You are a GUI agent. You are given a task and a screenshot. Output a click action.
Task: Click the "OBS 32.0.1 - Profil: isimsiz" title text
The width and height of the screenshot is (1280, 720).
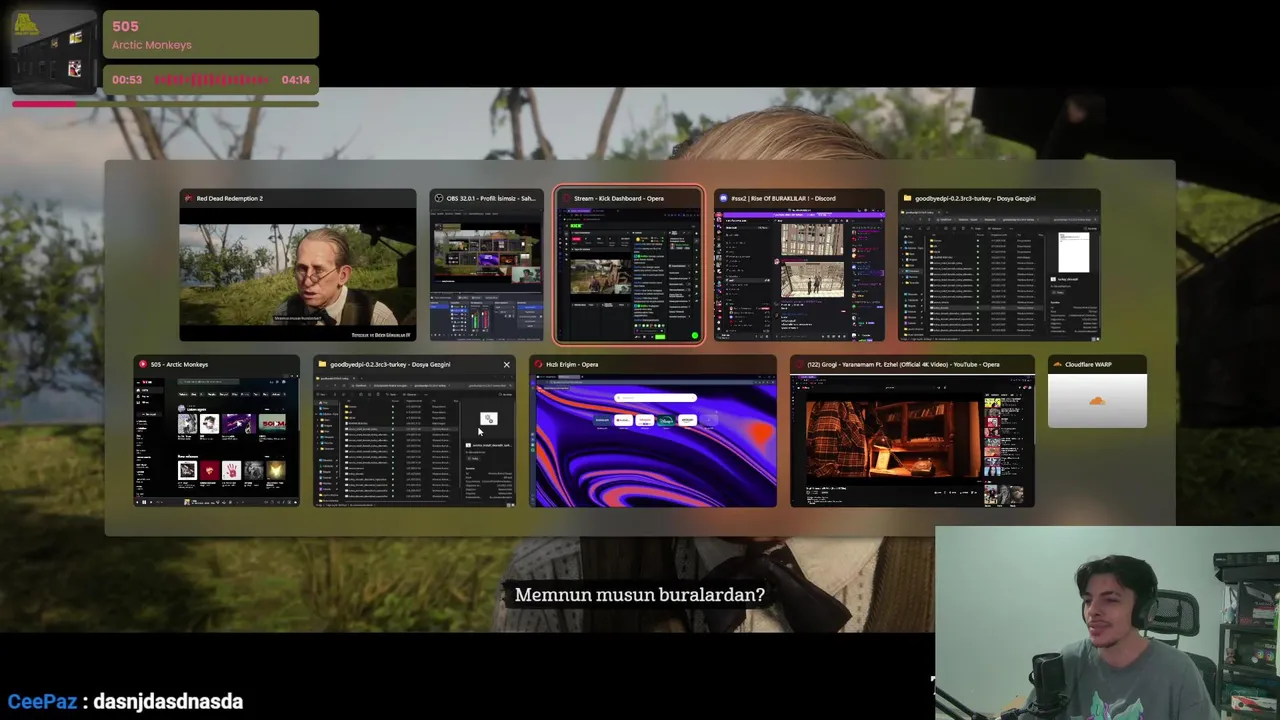pyautogui.click(x=492, y=198)
